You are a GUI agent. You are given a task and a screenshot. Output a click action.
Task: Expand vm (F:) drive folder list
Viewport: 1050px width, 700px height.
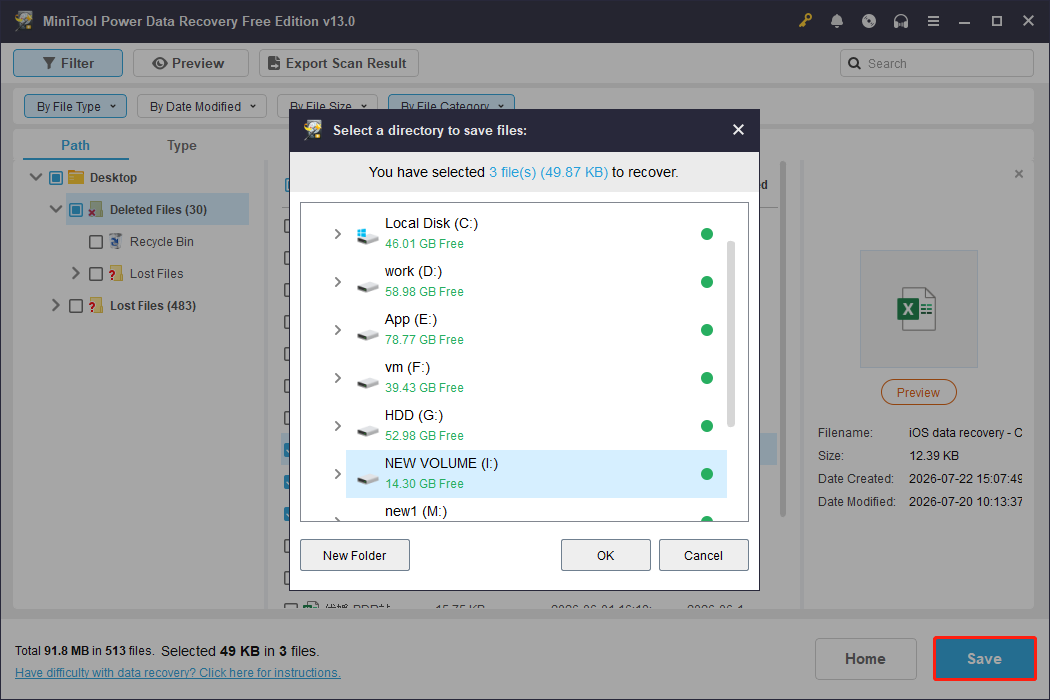click(x=338, y=378)
